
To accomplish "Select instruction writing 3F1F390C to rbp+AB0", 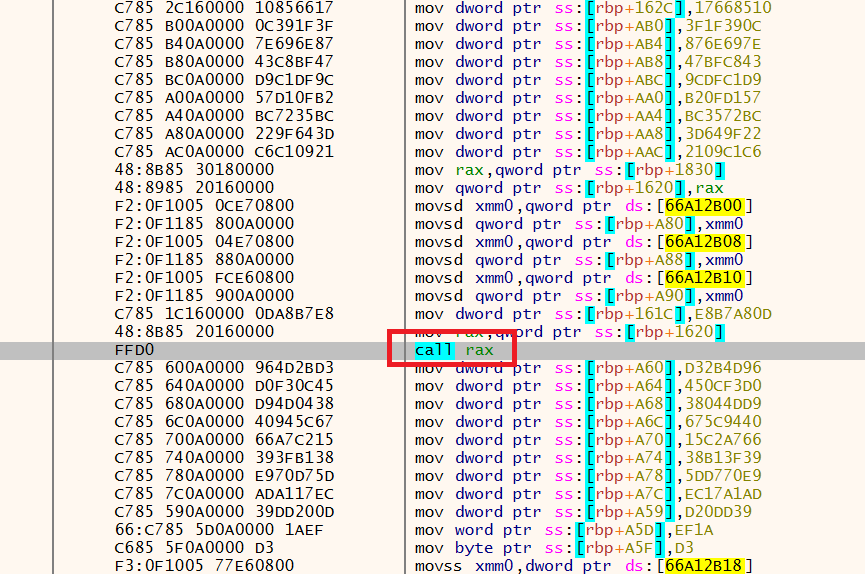I will [588, 26].
